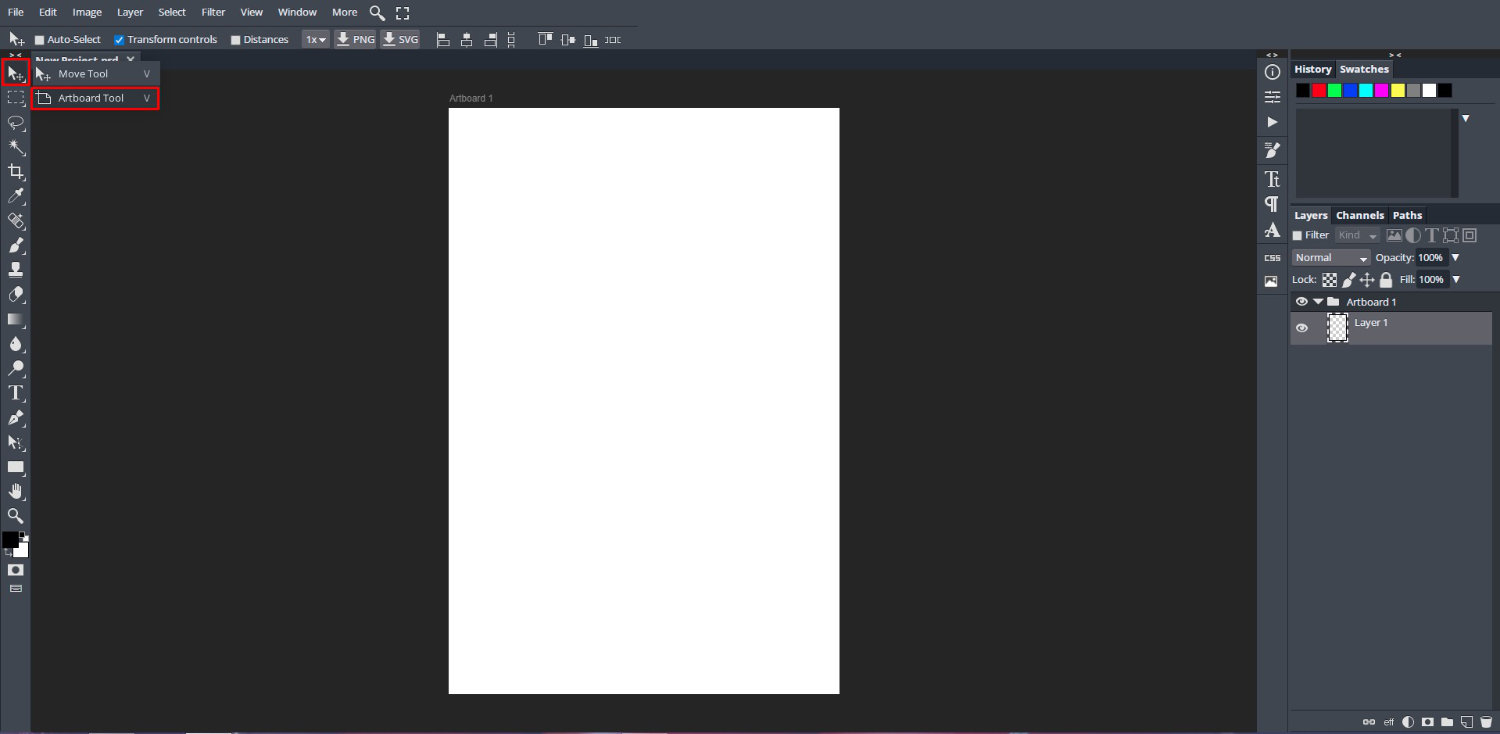Open the Image menu
This screenshot has width=1500, height=734.
(87, 12)
